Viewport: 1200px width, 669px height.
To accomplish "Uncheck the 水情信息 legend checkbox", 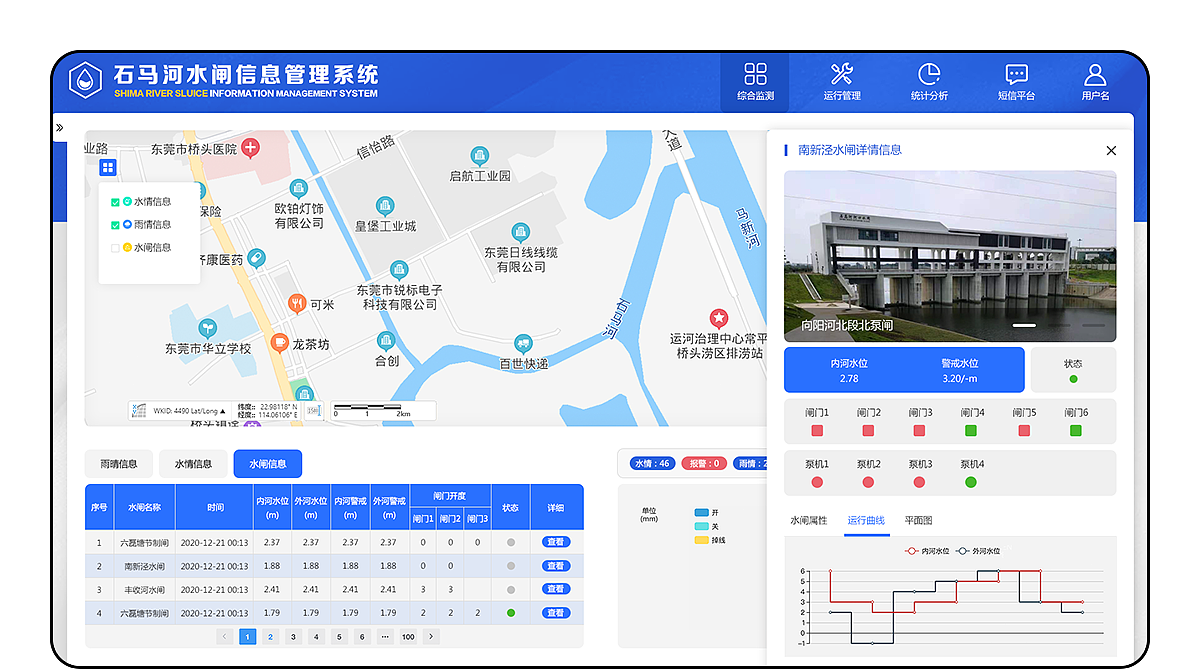I will click(x=115, y=202).
